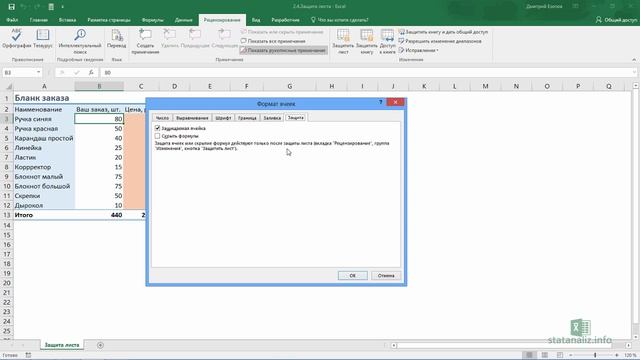Click the macro recording icon in status bar

pos(28,355)
